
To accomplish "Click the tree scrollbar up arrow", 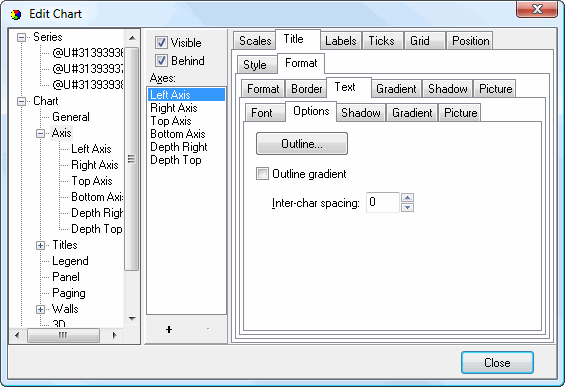I will tap(132, 38).
